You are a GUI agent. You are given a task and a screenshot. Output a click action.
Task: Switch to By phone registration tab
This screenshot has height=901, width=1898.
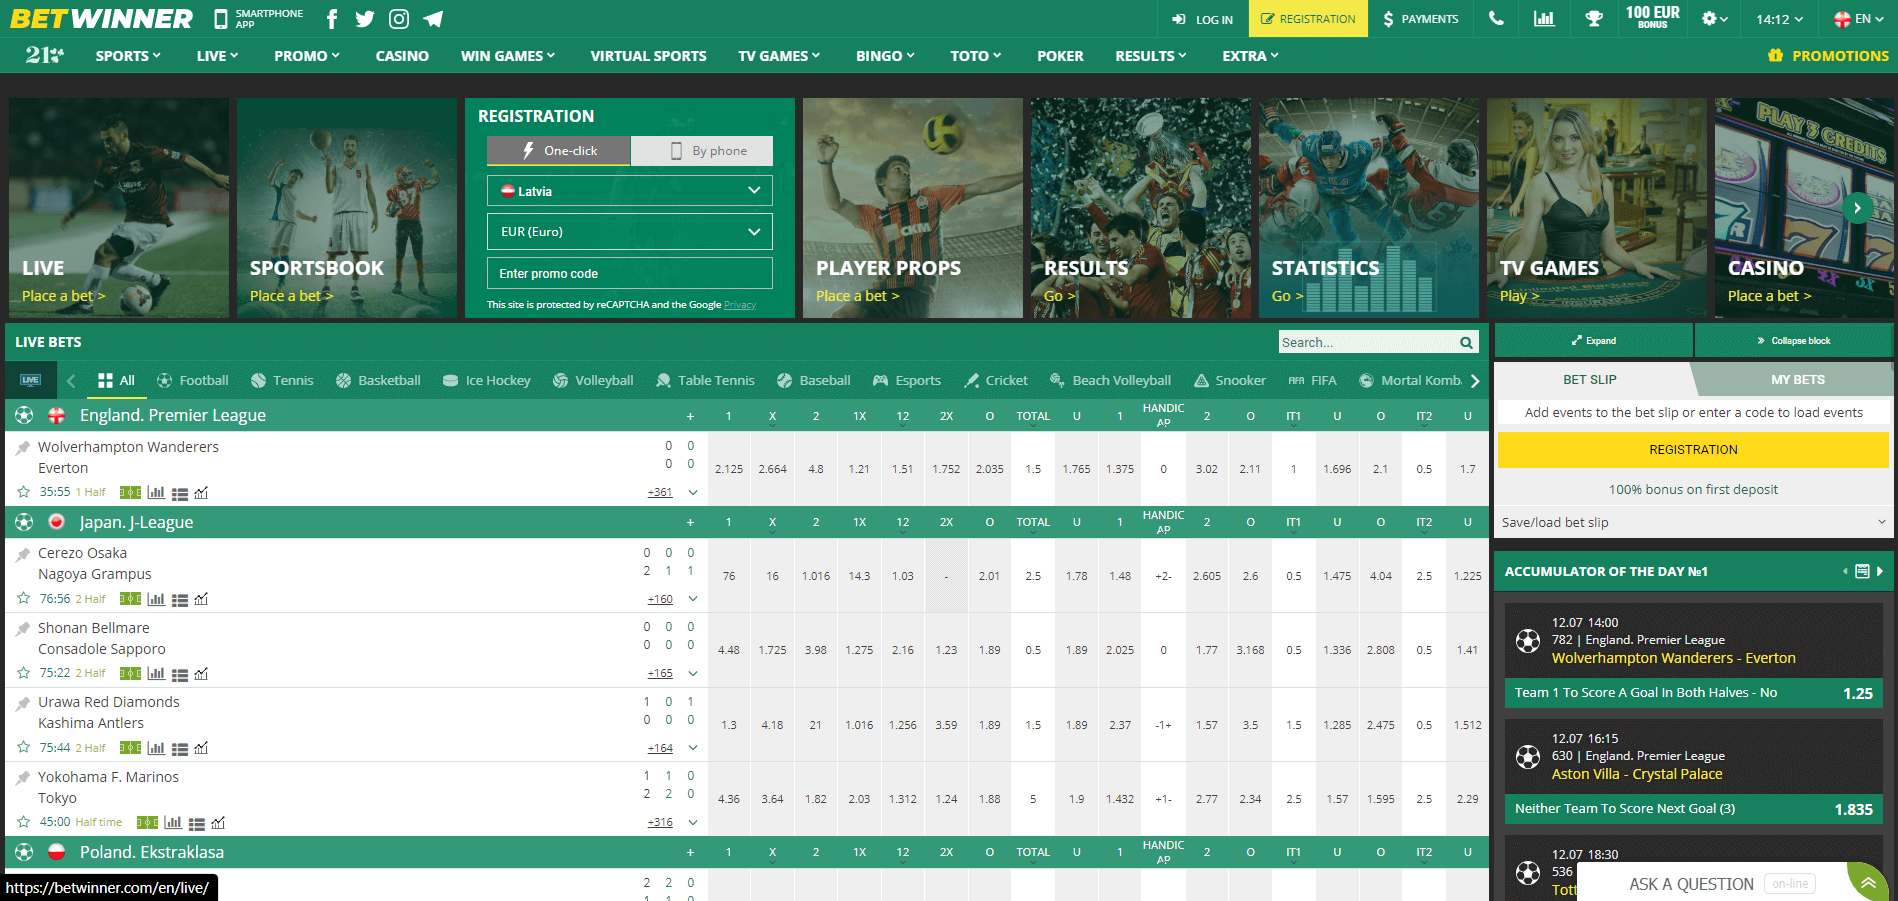[702, 151]
